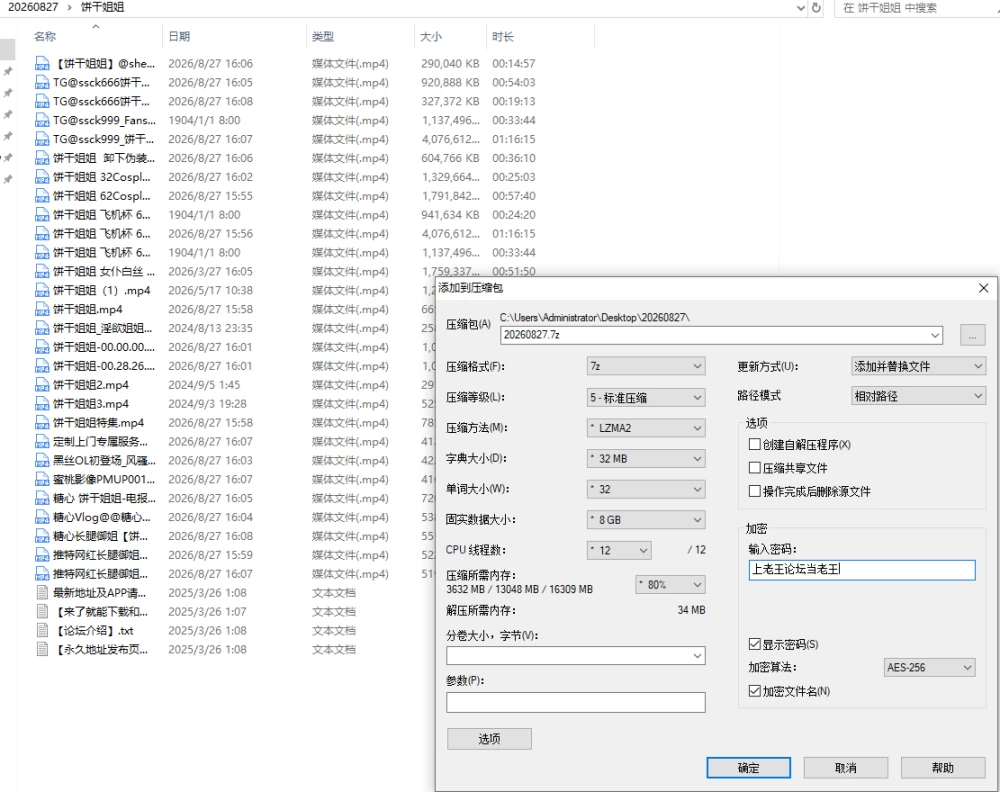1000x792 pixels.
Task: Sort by the 日期 column header
Action: 179,37
